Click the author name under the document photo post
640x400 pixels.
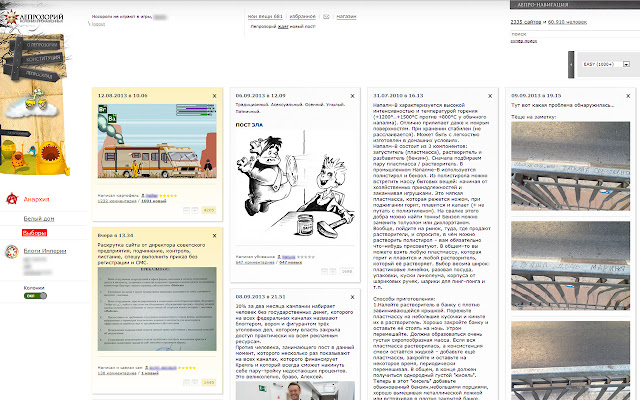point(162,368)
